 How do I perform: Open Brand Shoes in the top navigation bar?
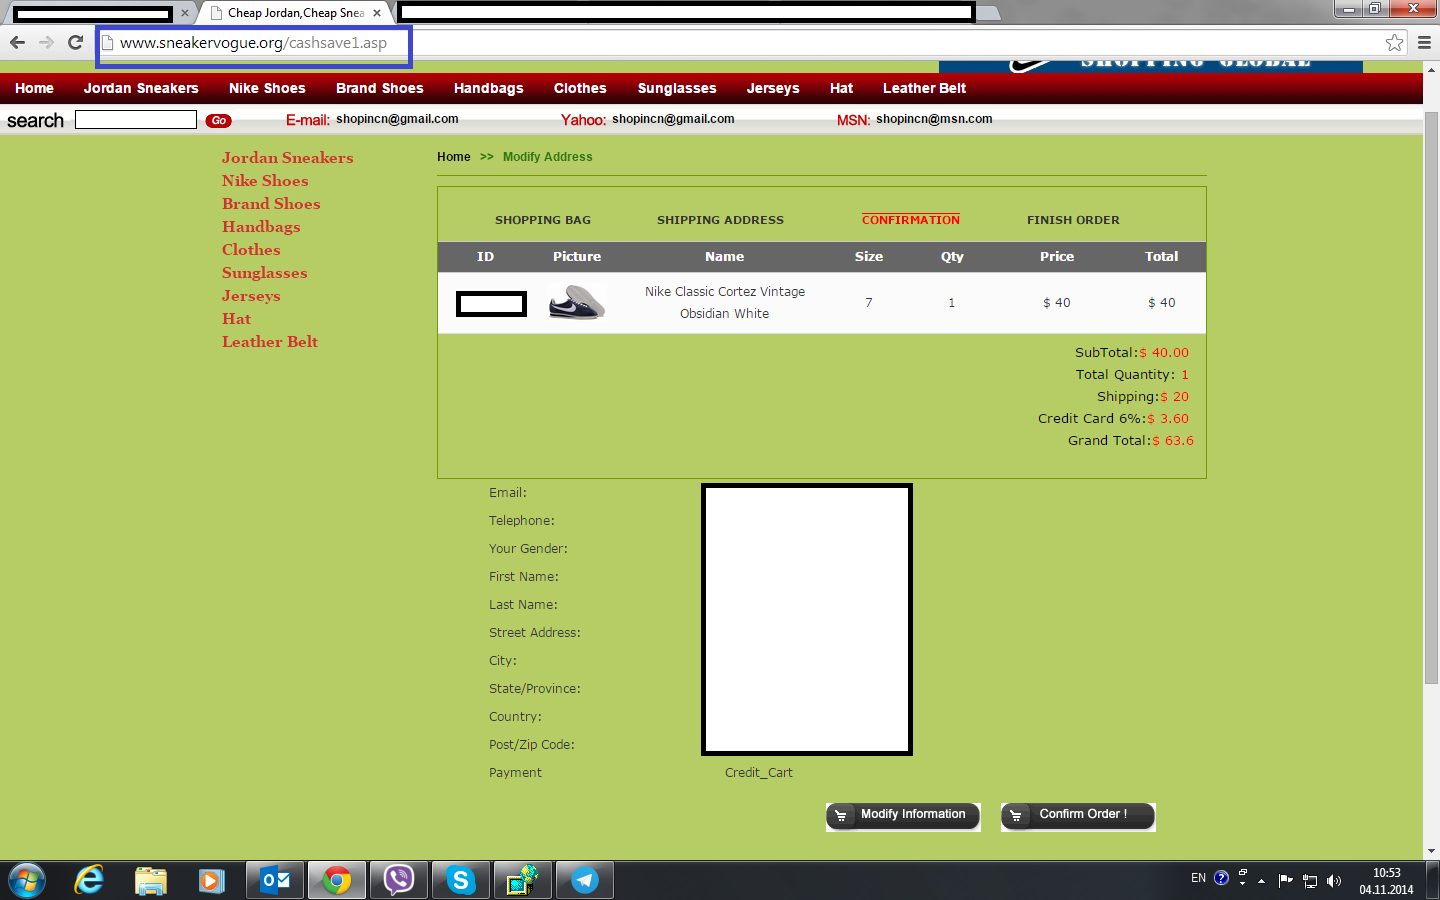tap(380, 88)
